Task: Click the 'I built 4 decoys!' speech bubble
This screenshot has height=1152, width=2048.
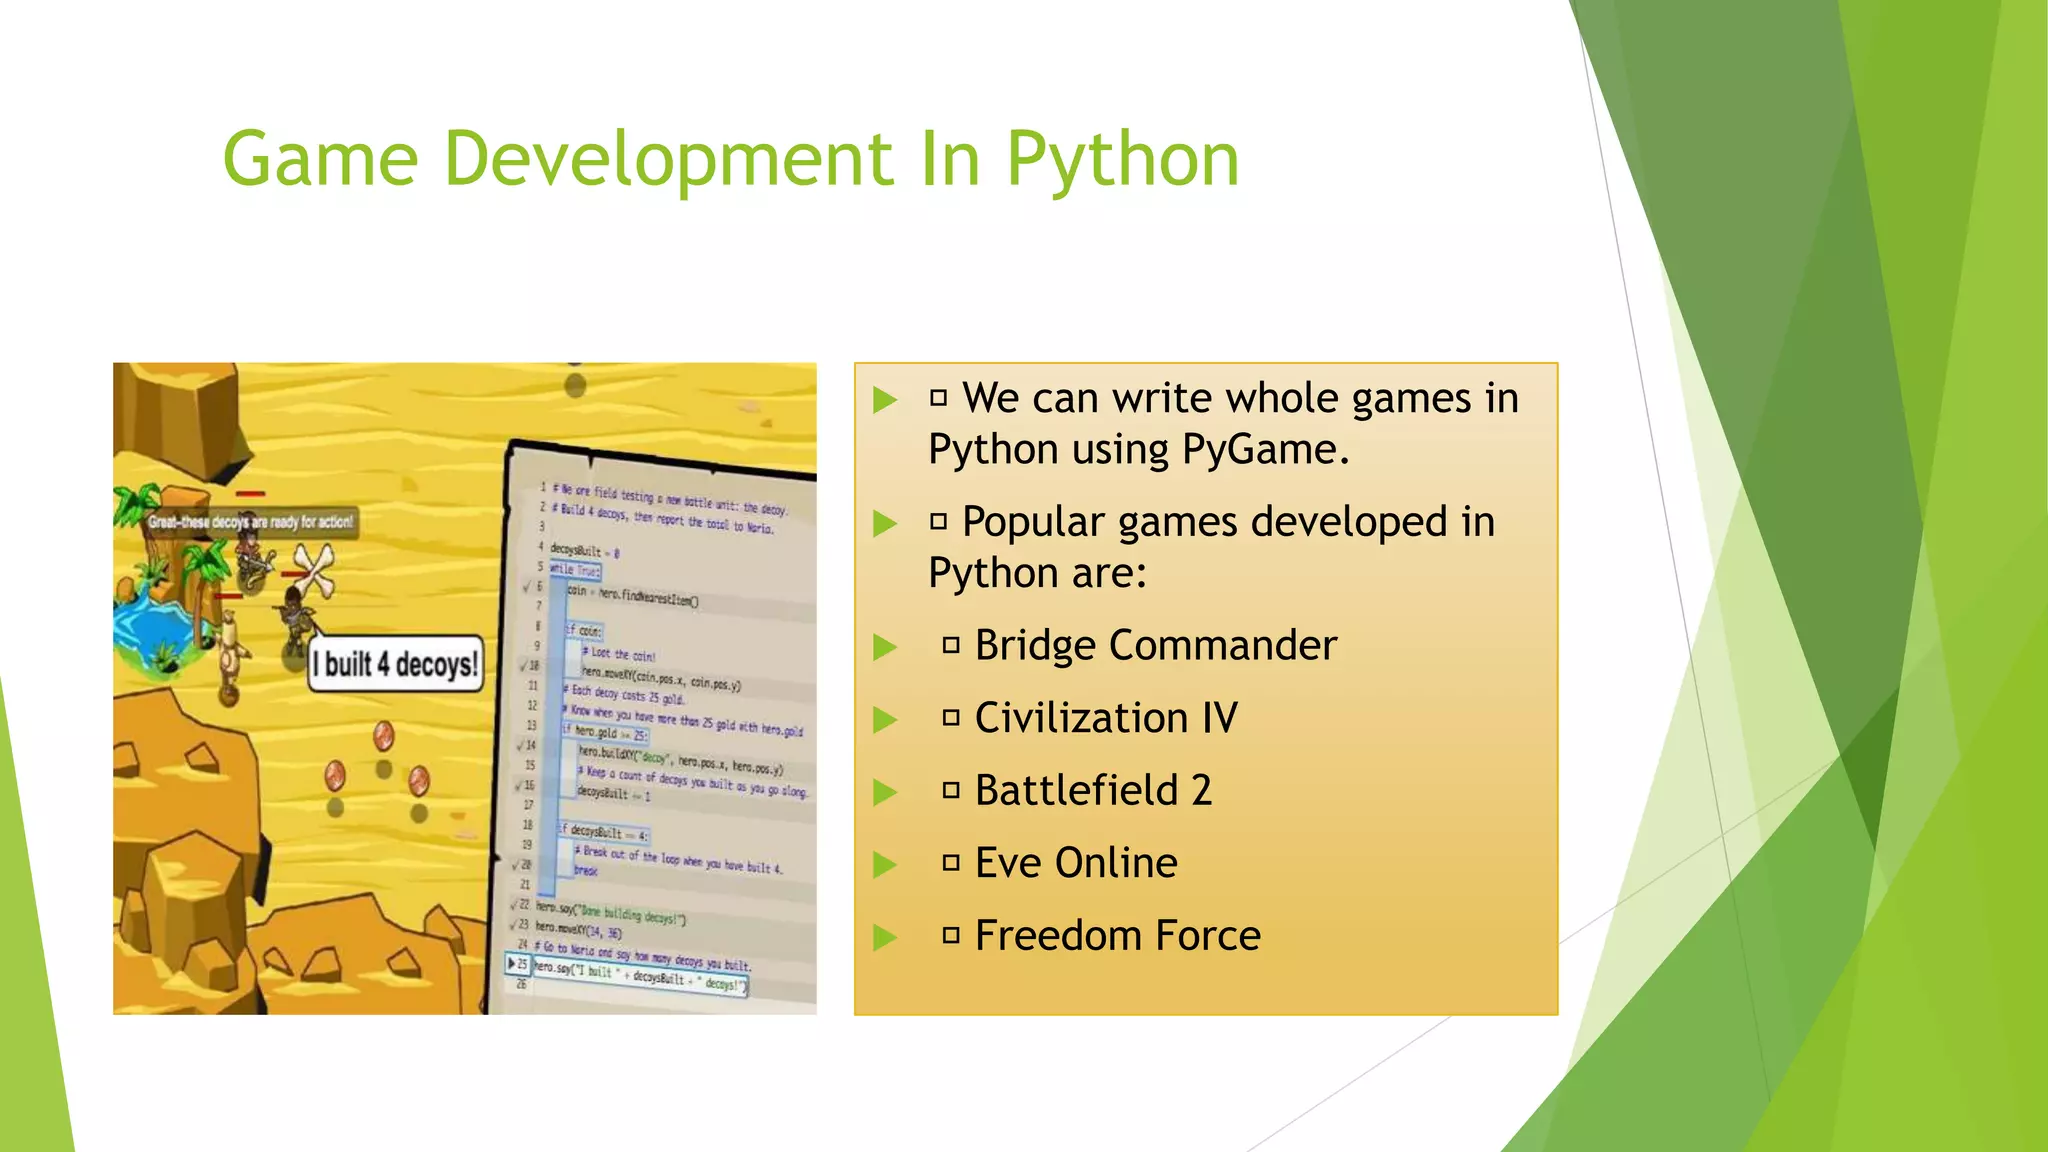Action: pos(396,664)
